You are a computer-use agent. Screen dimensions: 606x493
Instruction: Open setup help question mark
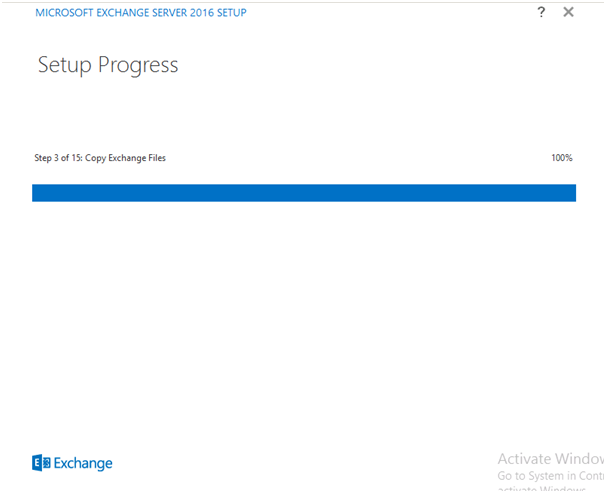pos(541,12)
